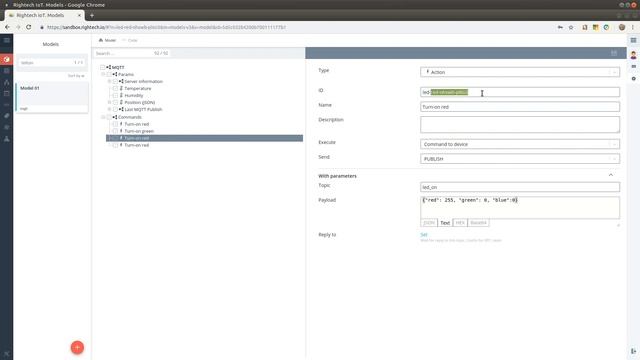640x360 pixels.
Task: Select the Base64 payload format tab
Action: point(478,223)
